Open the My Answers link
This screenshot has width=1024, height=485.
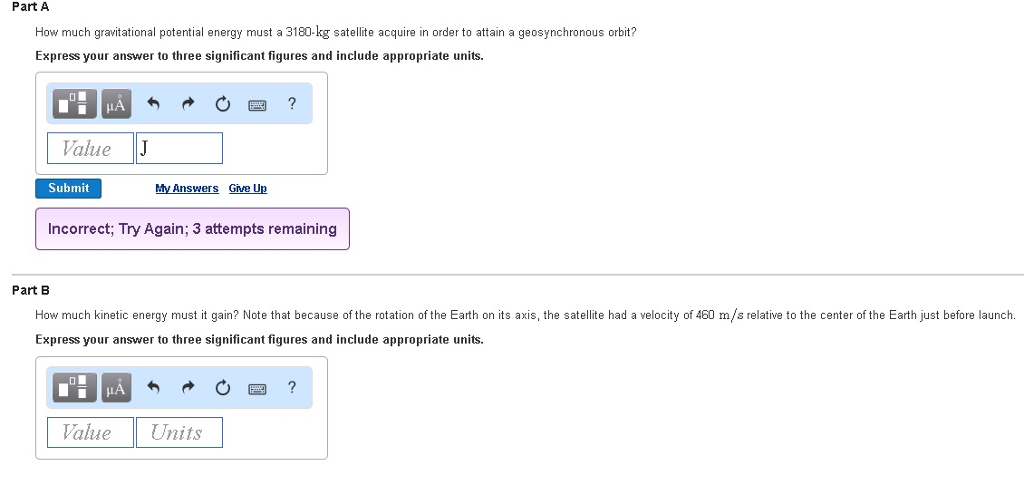click(x=187, y=188)
